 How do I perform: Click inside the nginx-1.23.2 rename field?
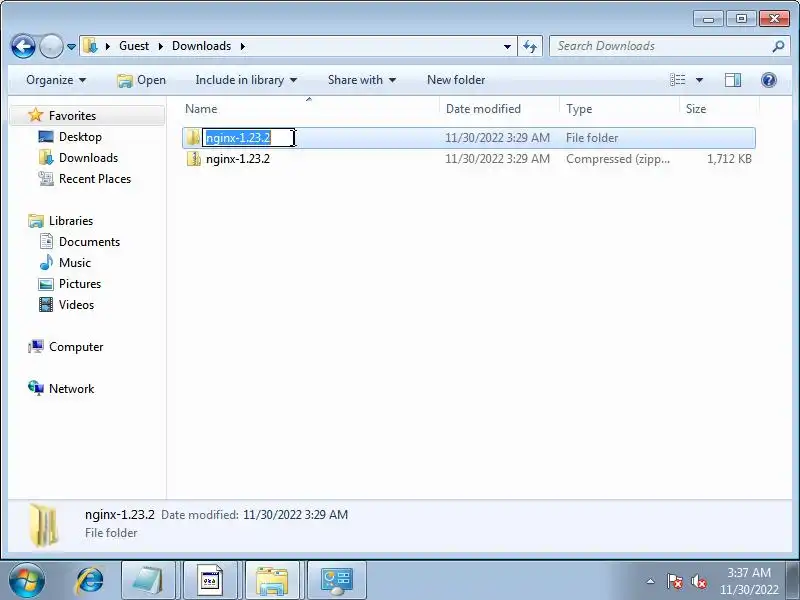click(x=249, y=138)
